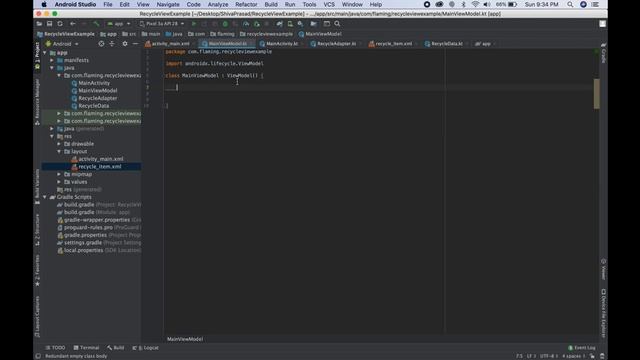Open the app run configuration dropdown

[119, 24]
